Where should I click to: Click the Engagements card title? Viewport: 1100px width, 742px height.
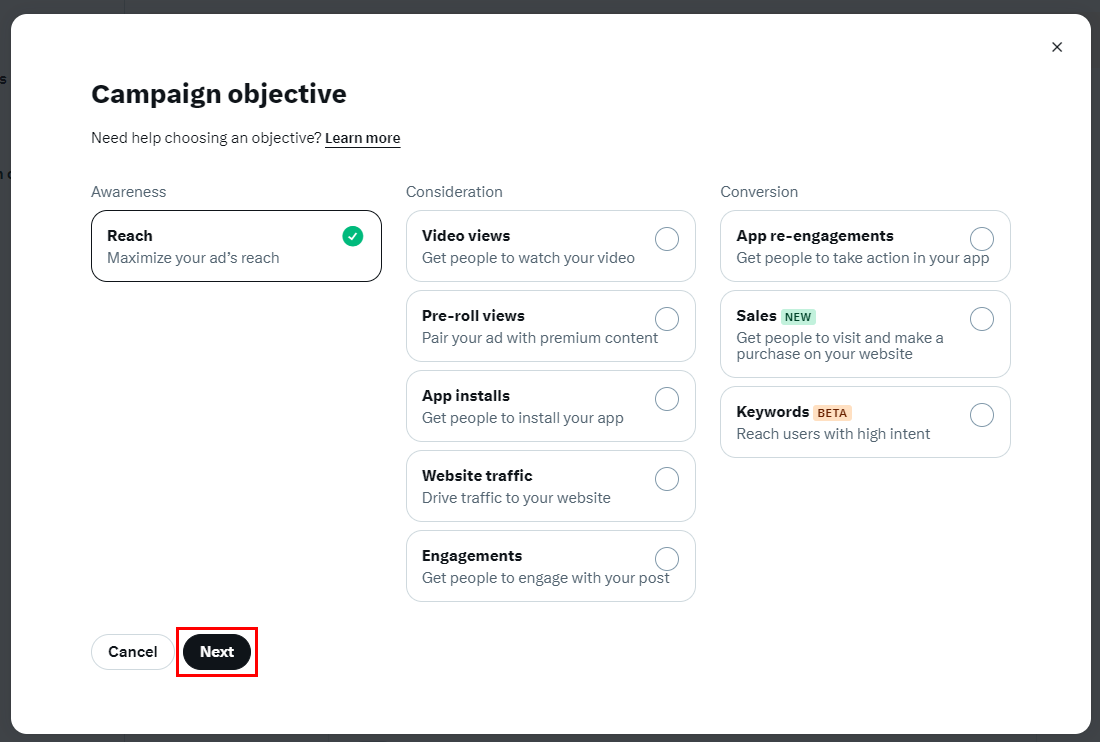click(472, 556)
